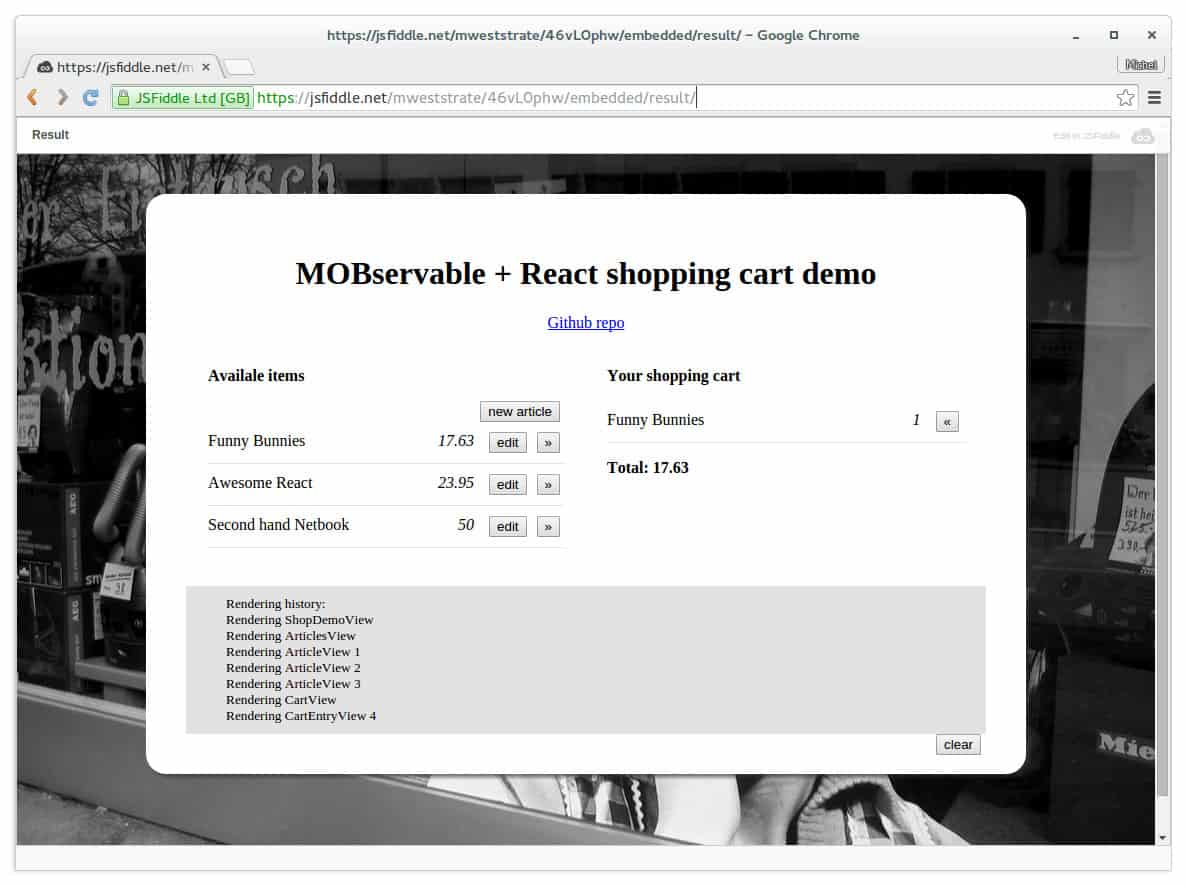
Task: Click the browser forward navigation arrow
Action: point(60,97)
